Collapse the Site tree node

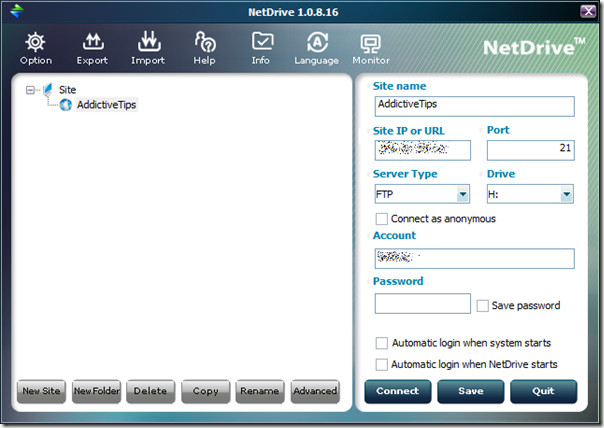pyautogui.click(x=30, y=90)
